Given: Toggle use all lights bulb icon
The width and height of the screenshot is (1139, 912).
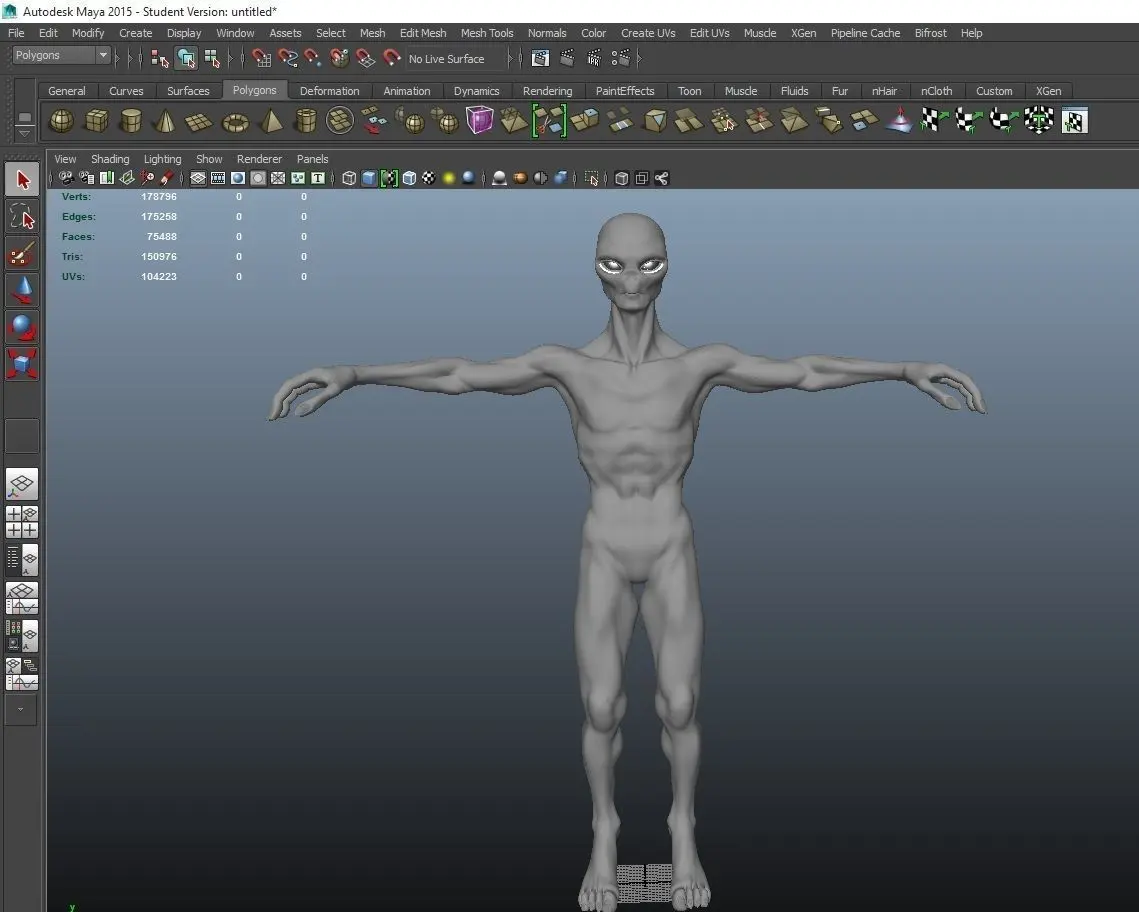Looking at the screenshot, I should click(449, 179).
